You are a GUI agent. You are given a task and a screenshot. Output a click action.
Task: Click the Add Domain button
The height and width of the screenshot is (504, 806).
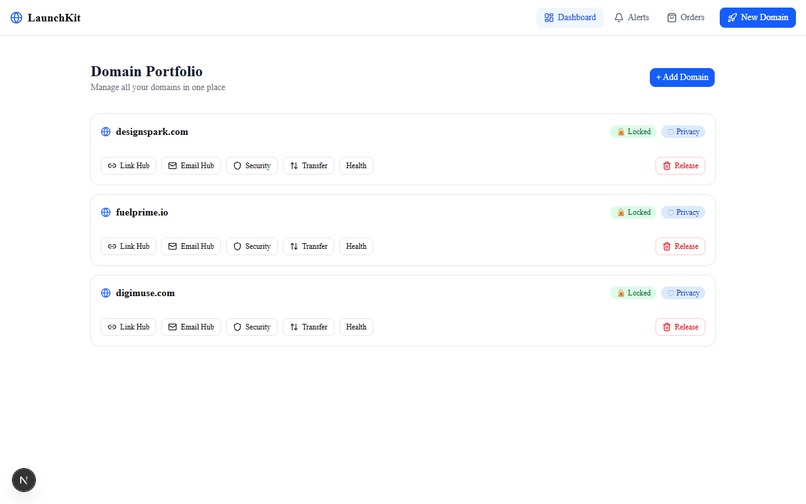point(682,77)
